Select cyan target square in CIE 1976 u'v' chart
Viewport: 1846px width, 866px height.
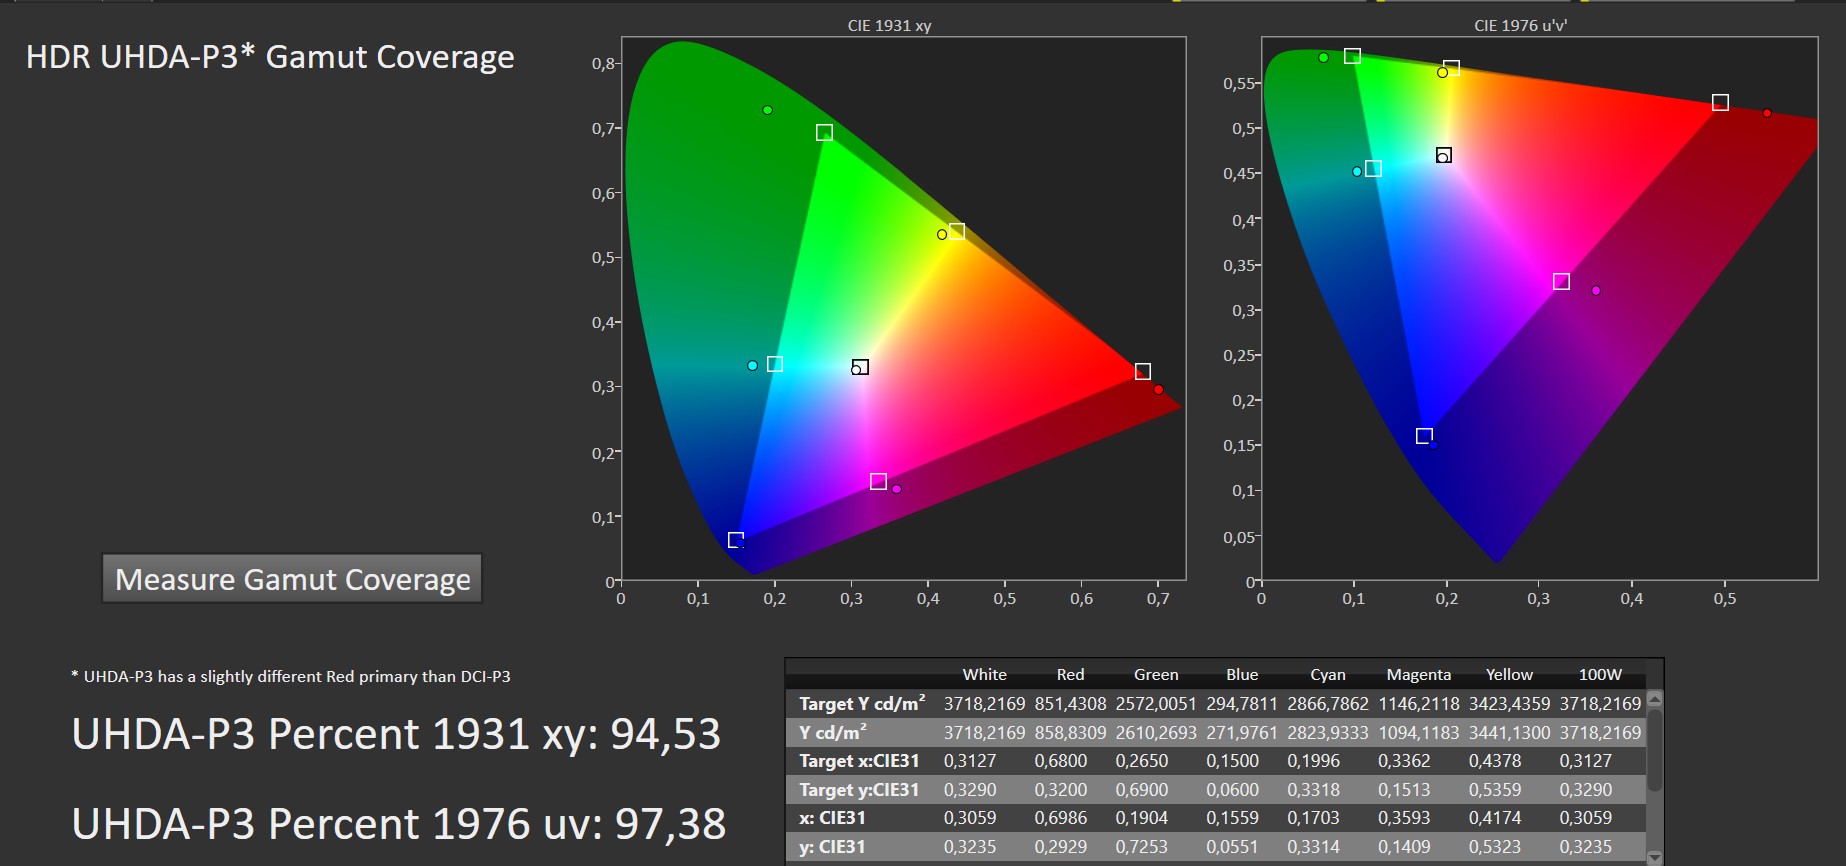click(x=1373, y=169)
